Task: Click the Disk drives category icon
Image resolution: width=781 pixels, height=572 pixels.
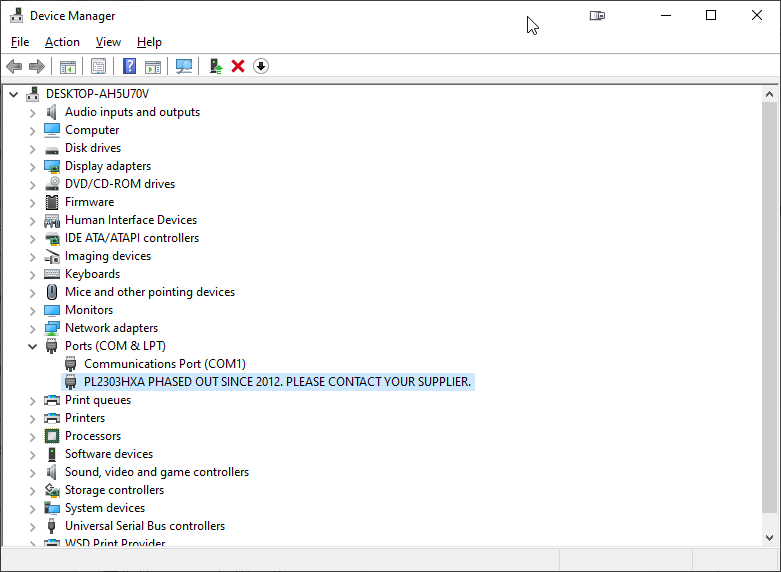Action: click(52, 149)
